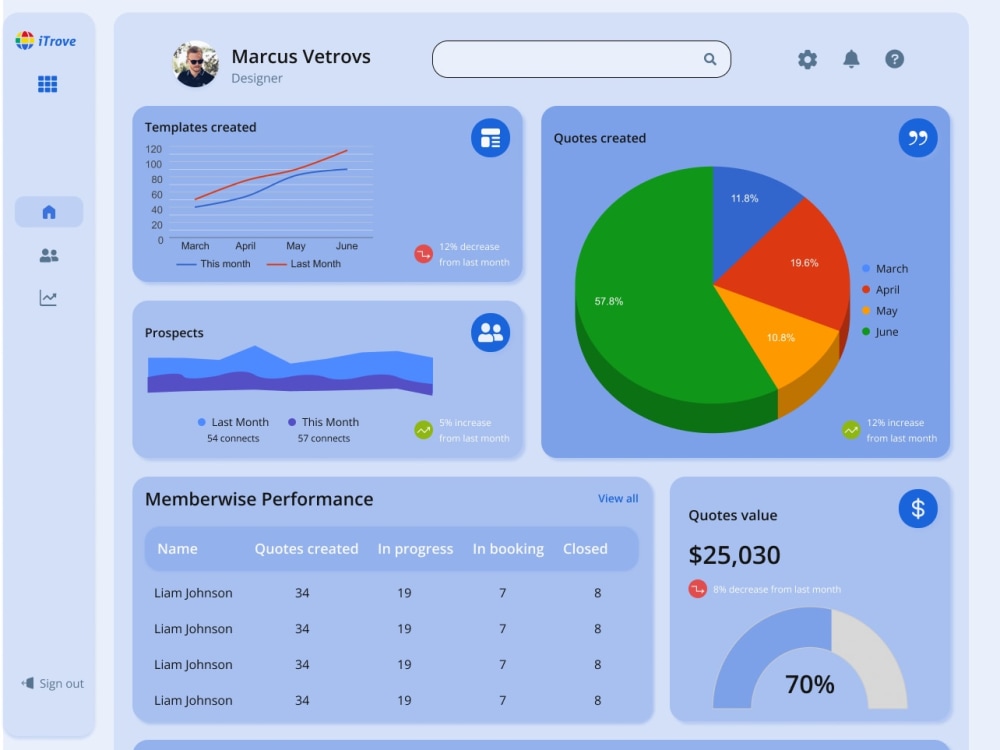Click the $25,030 quotes value amount
The width and height of the screenshot is (1000, 750).
point(734,555)
